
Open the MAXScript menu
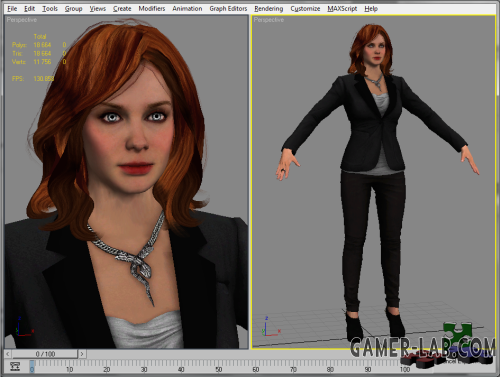coord(342,9)
